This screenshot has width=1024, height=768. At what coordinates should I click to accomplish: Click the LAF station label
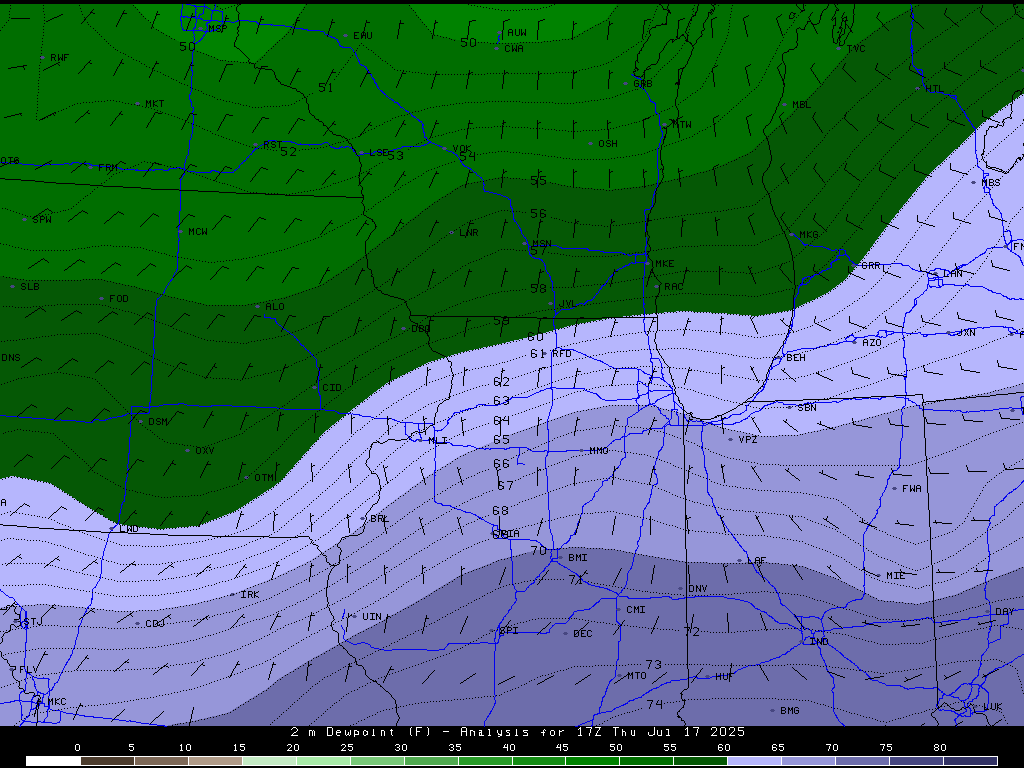[756, 561]
